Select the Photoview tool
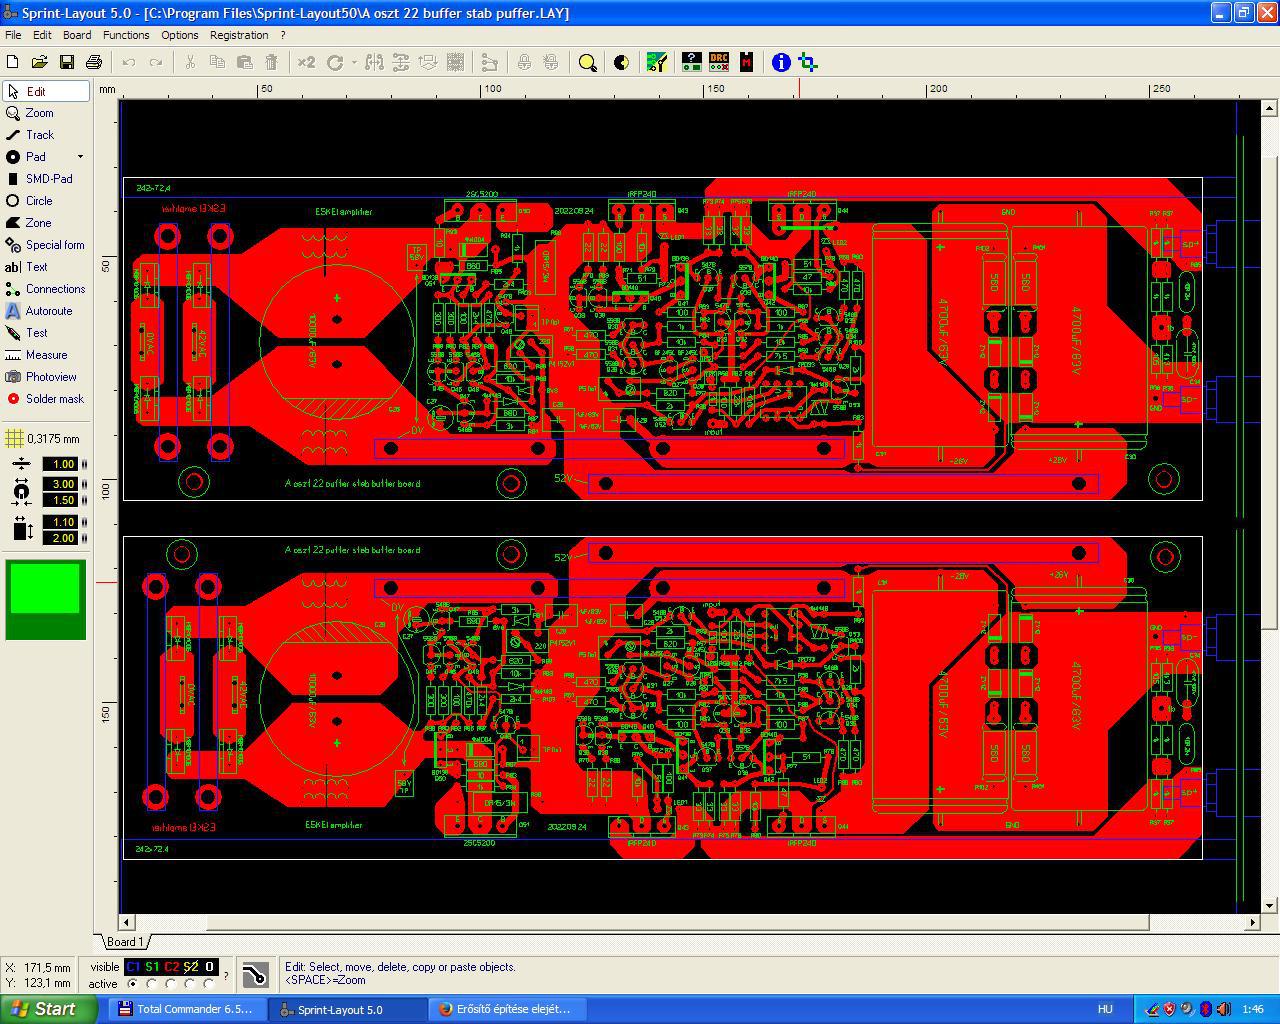The width and height of the screenshot is (1280, 1024). [x=46, y=377]
